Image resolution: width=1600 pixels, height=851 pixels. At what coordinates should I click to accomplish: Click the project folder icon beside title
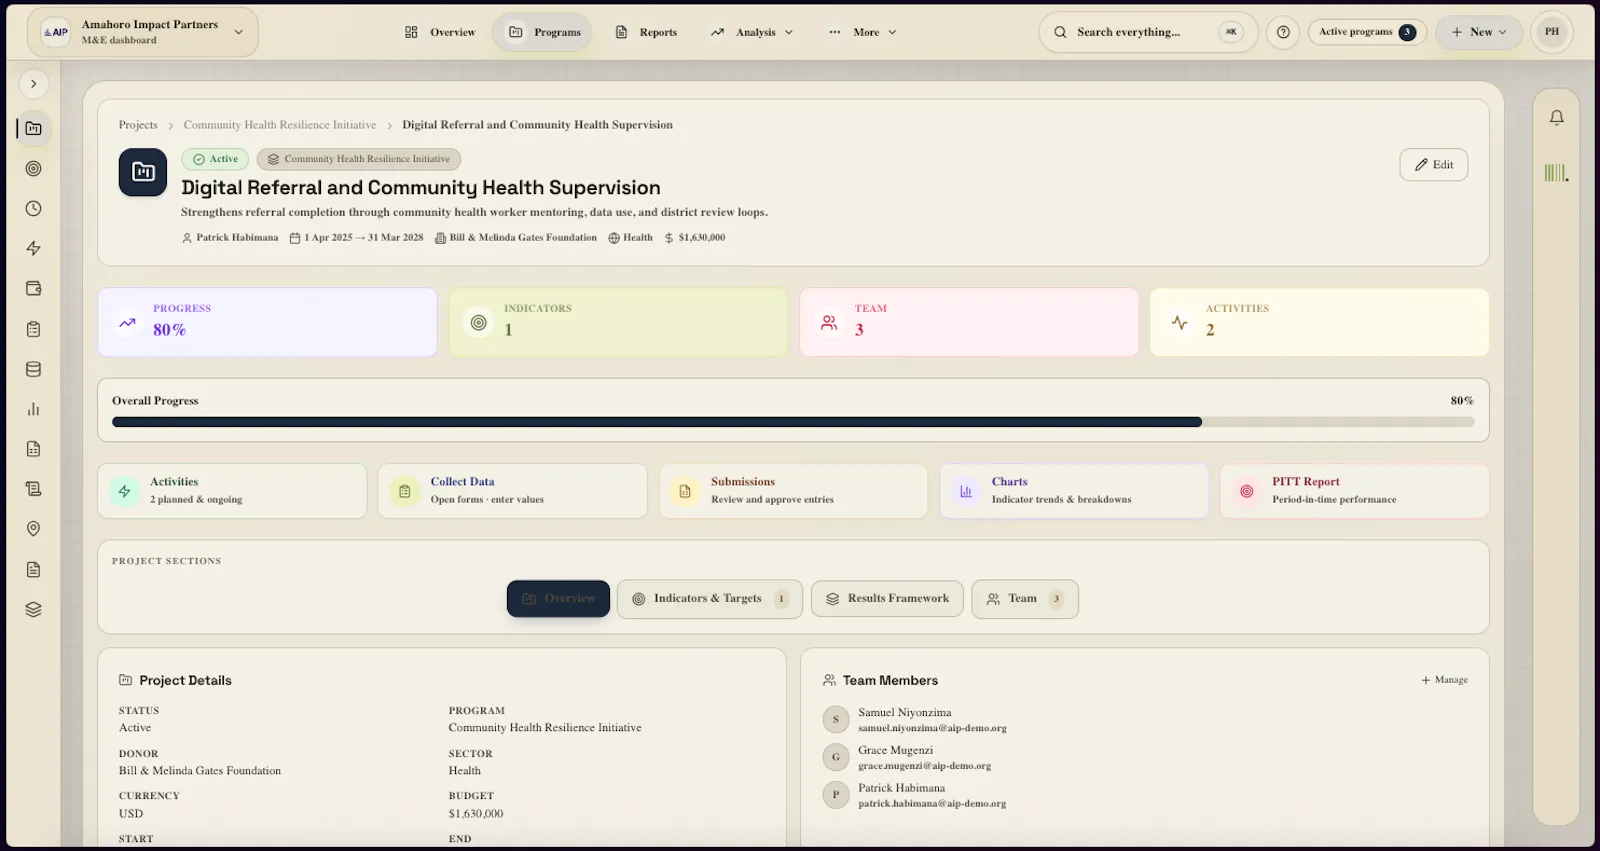click(143, 172)
